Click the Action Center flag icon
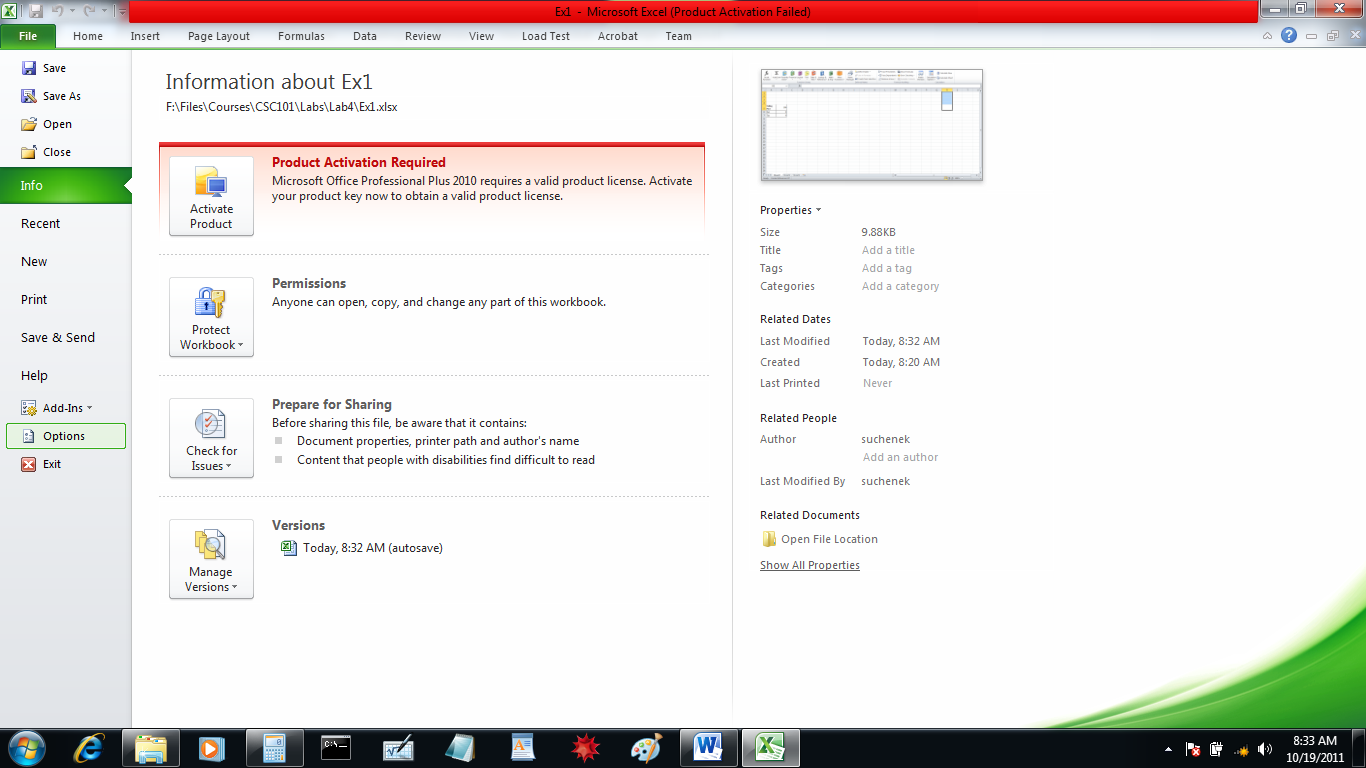The width and height of the screenshot is (1366, 768). (x=1193, y=749)
